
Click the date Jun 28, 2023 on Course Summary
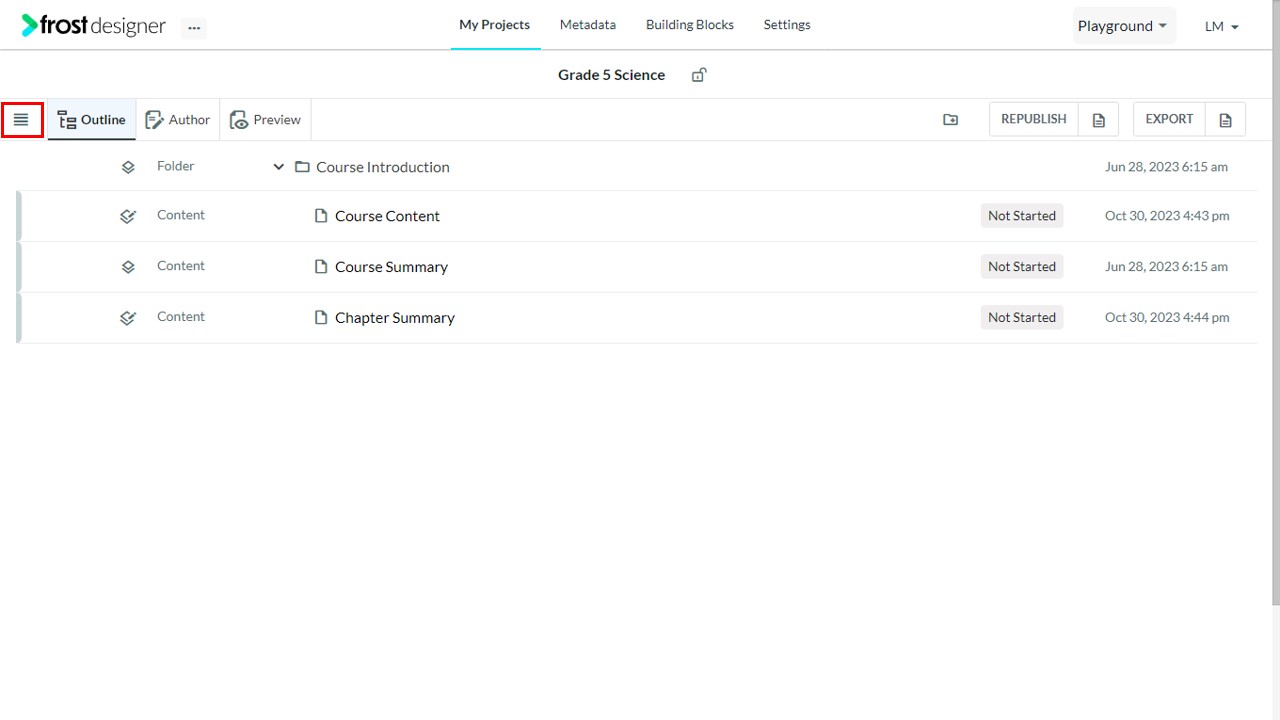(x=1166, y=267)
